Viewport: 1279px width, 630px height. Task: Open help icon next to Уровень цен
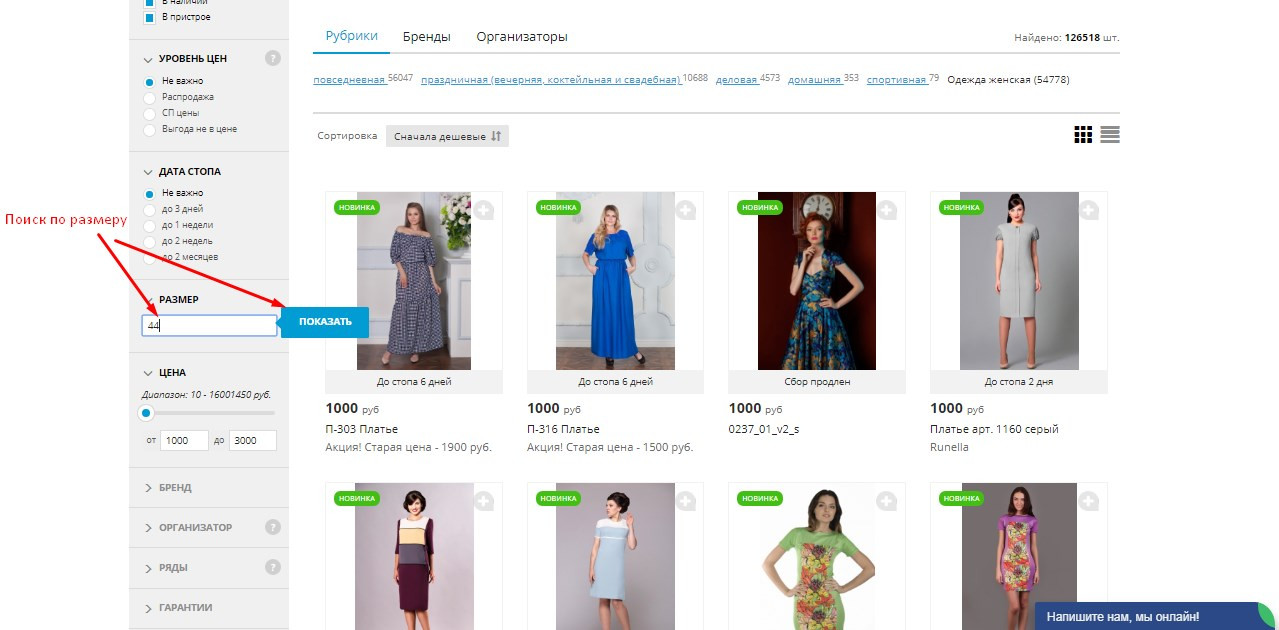click(x=273, y=58)
